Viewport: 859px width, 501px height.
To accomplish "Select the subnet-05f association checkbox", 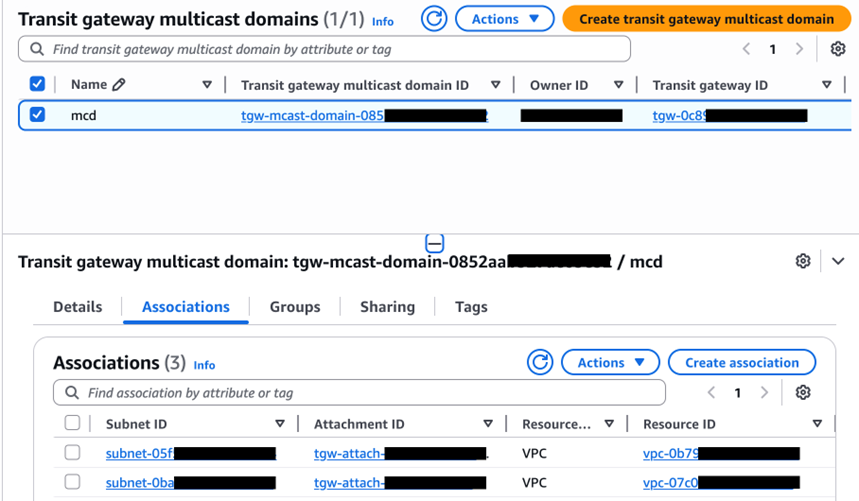I will [72, 453].
